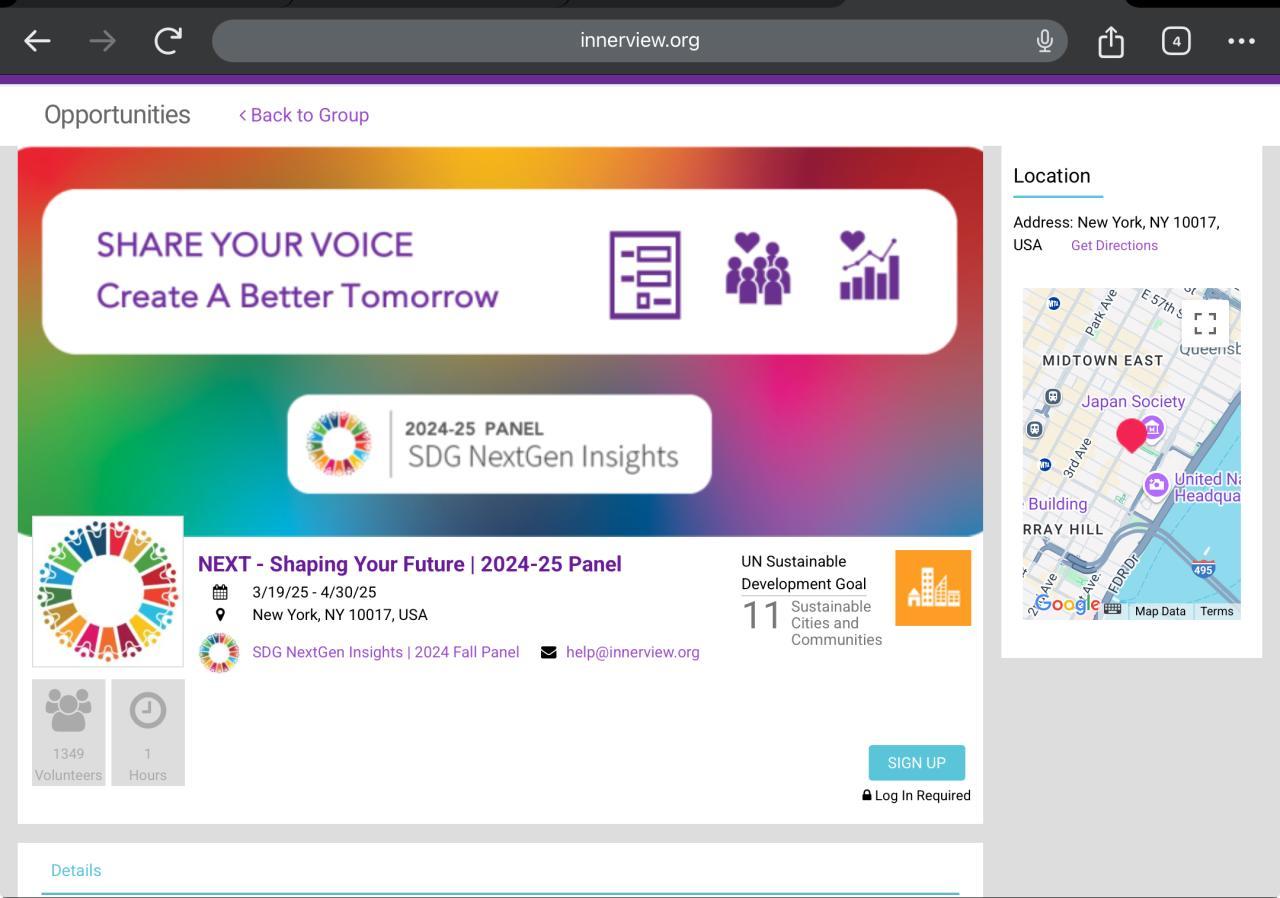Switch to the Details tab
The image size is (1280, 898).
pos(76,870)
